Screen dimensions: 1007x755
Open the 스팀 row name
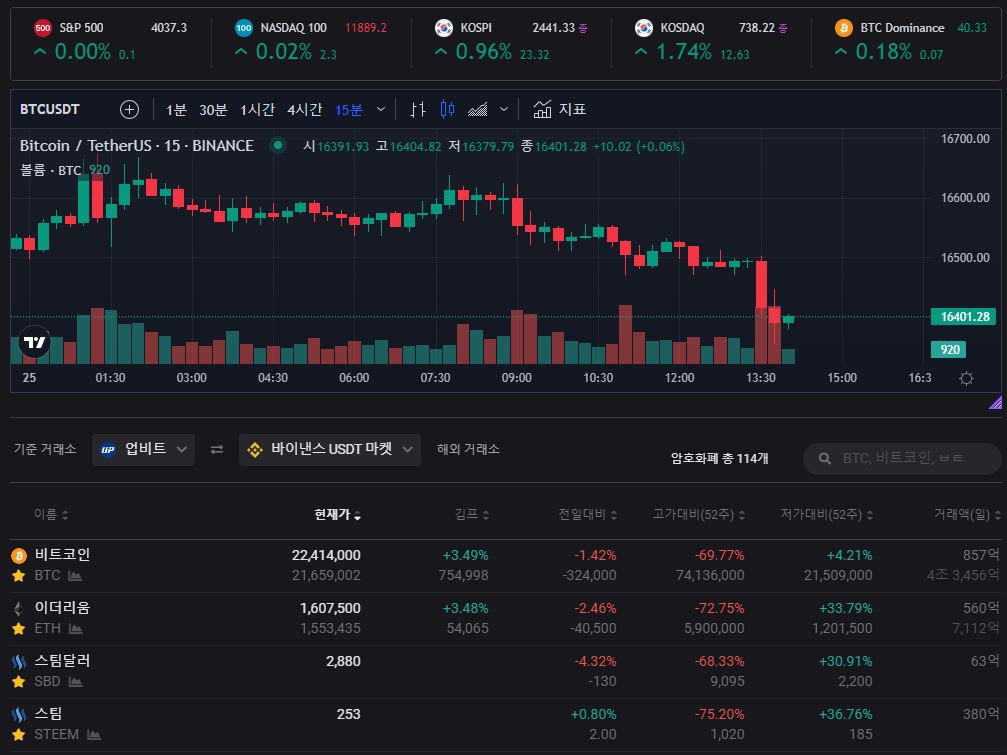pos(48,713)
